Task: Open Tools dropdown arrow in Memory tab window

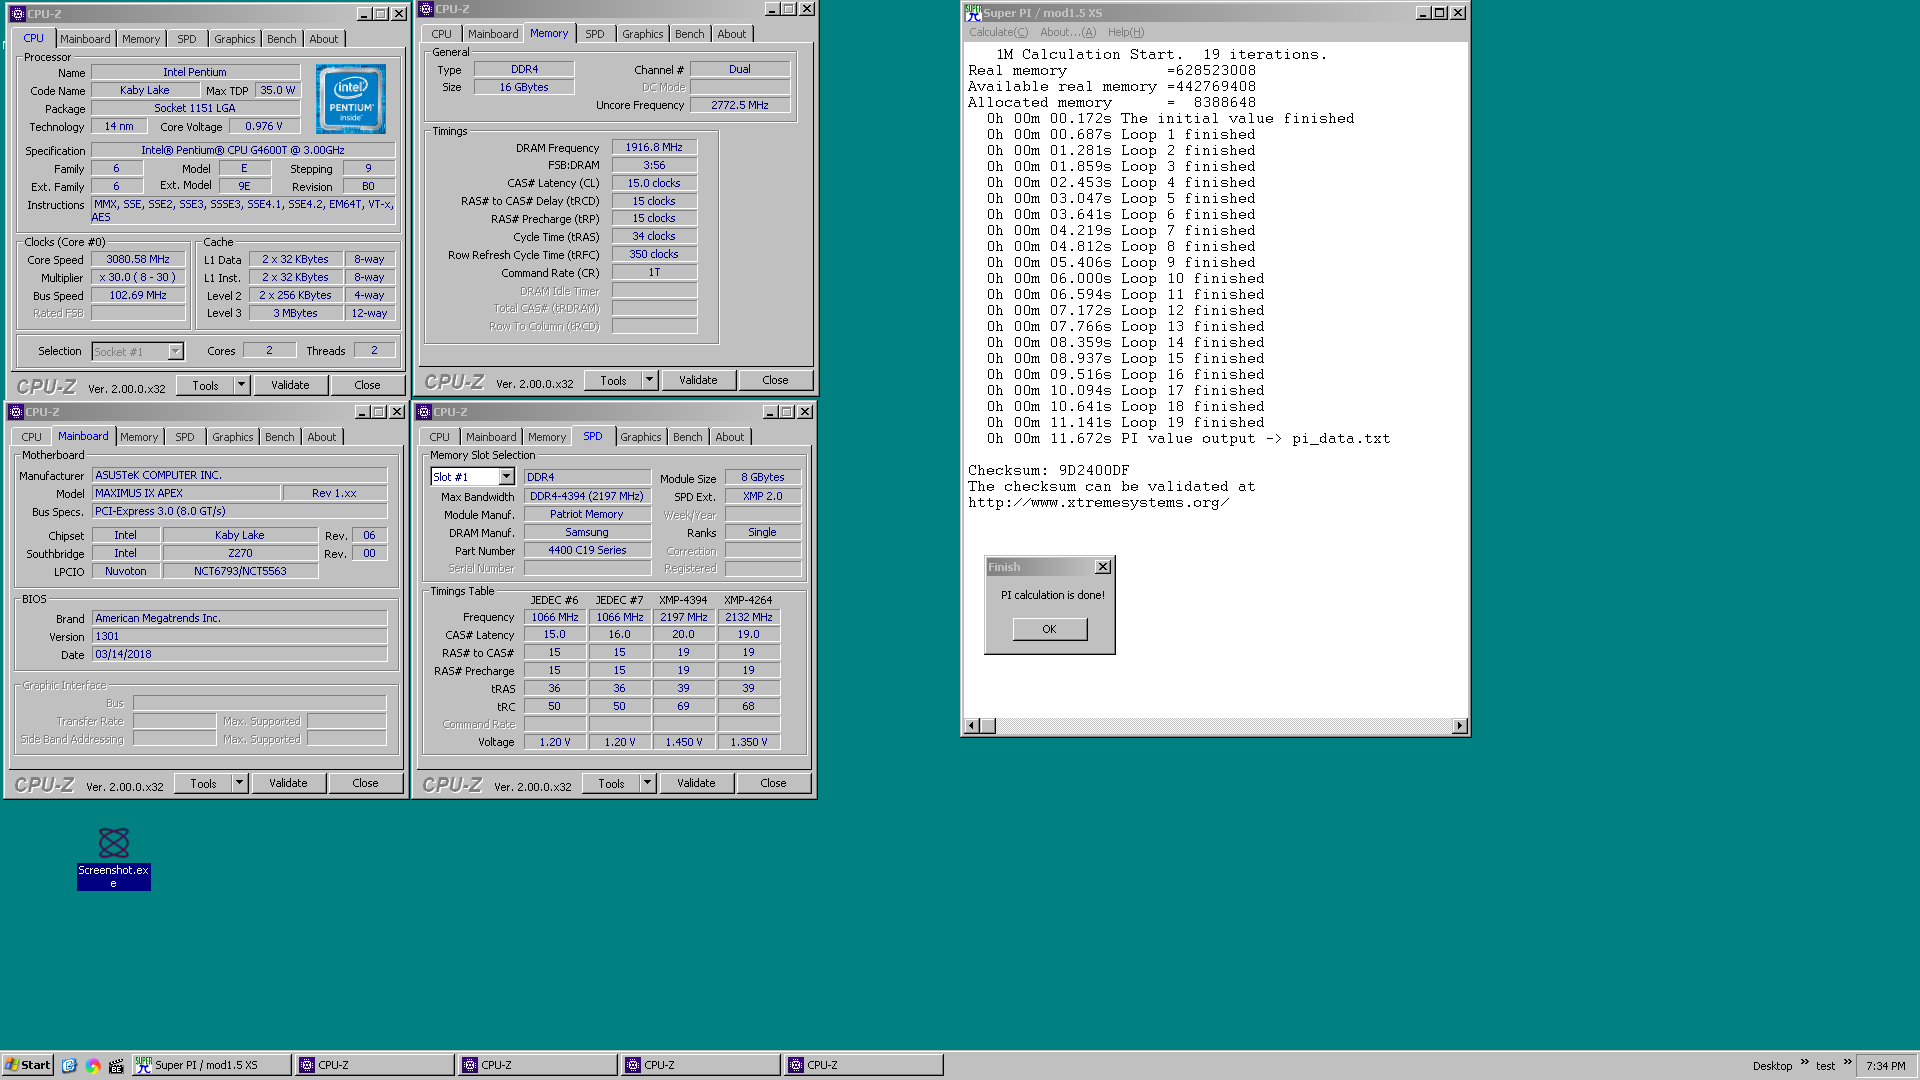Action: coord(649,380)
